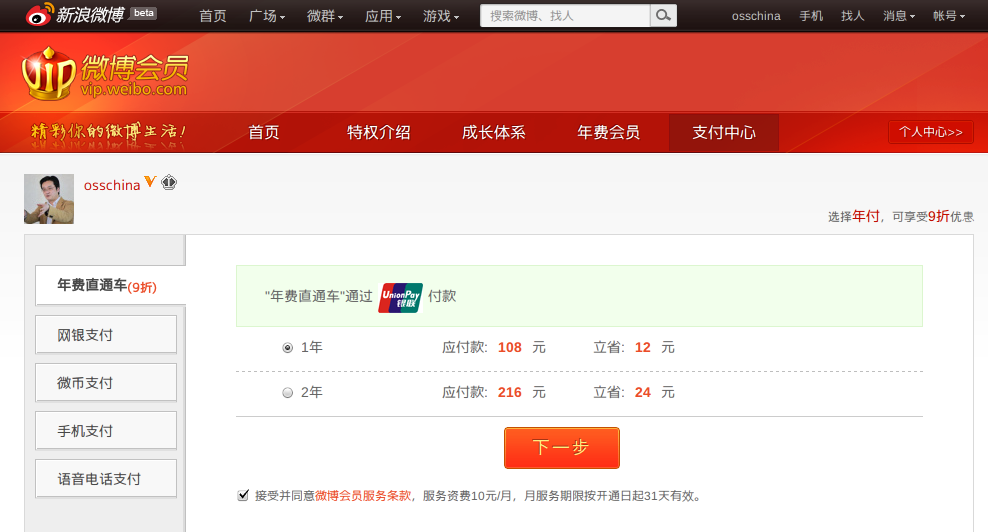Expand the 广场 dropdown menu
The height and width of the screenshot is (532, 988).
(x=267, y=16)
